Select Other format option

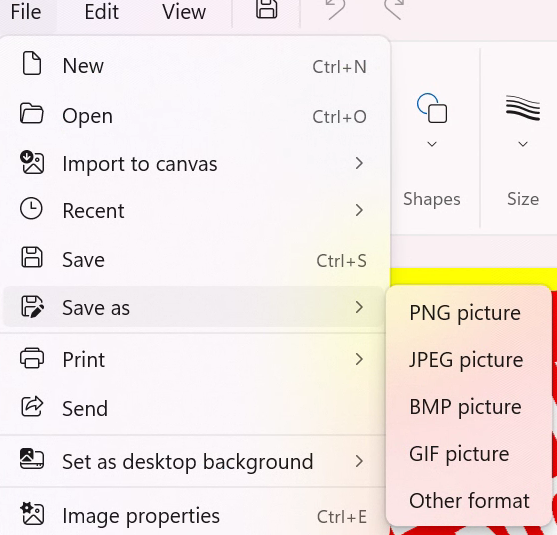(468, 501)
